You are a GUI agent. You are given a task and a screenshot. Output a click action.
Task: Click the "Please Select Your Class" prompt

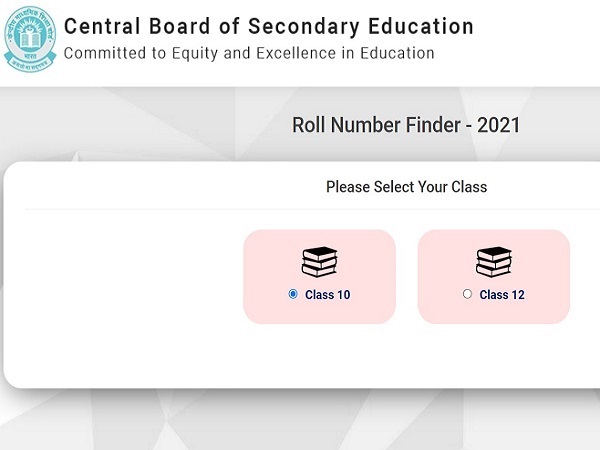406,187
